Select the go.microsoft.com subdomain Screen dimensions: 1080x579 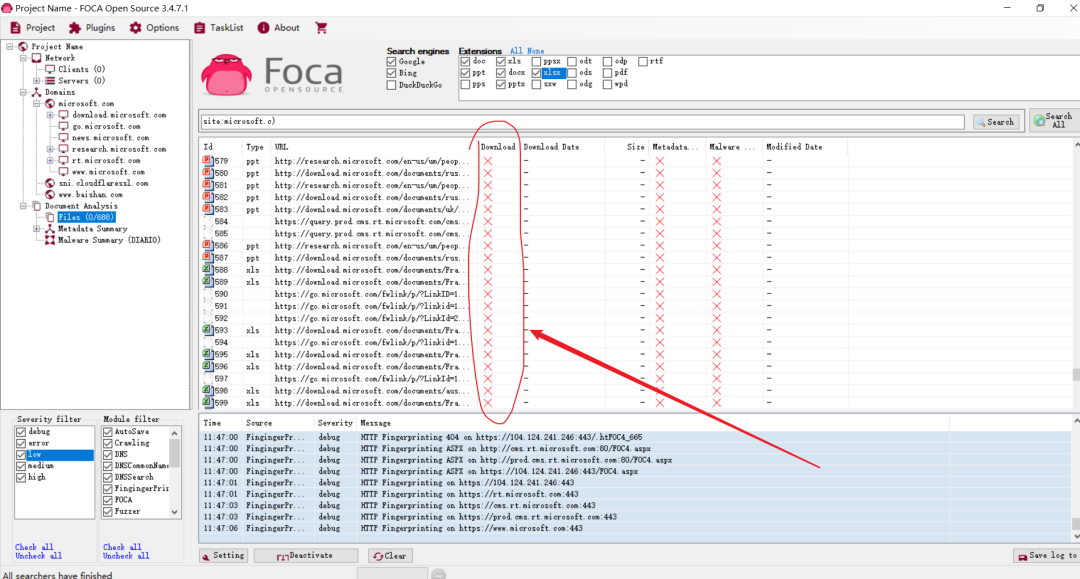(106, 127)
